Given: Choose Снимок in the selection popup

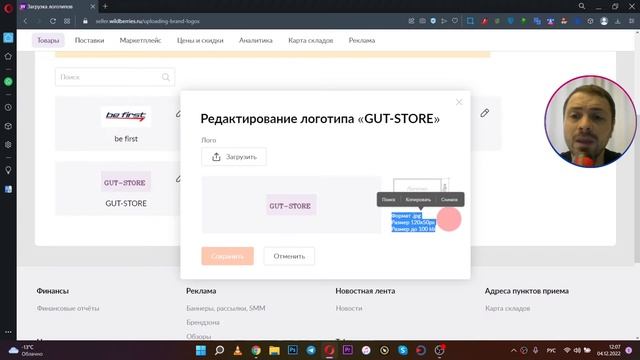Looking at the screenshot, I should point(449,200).
